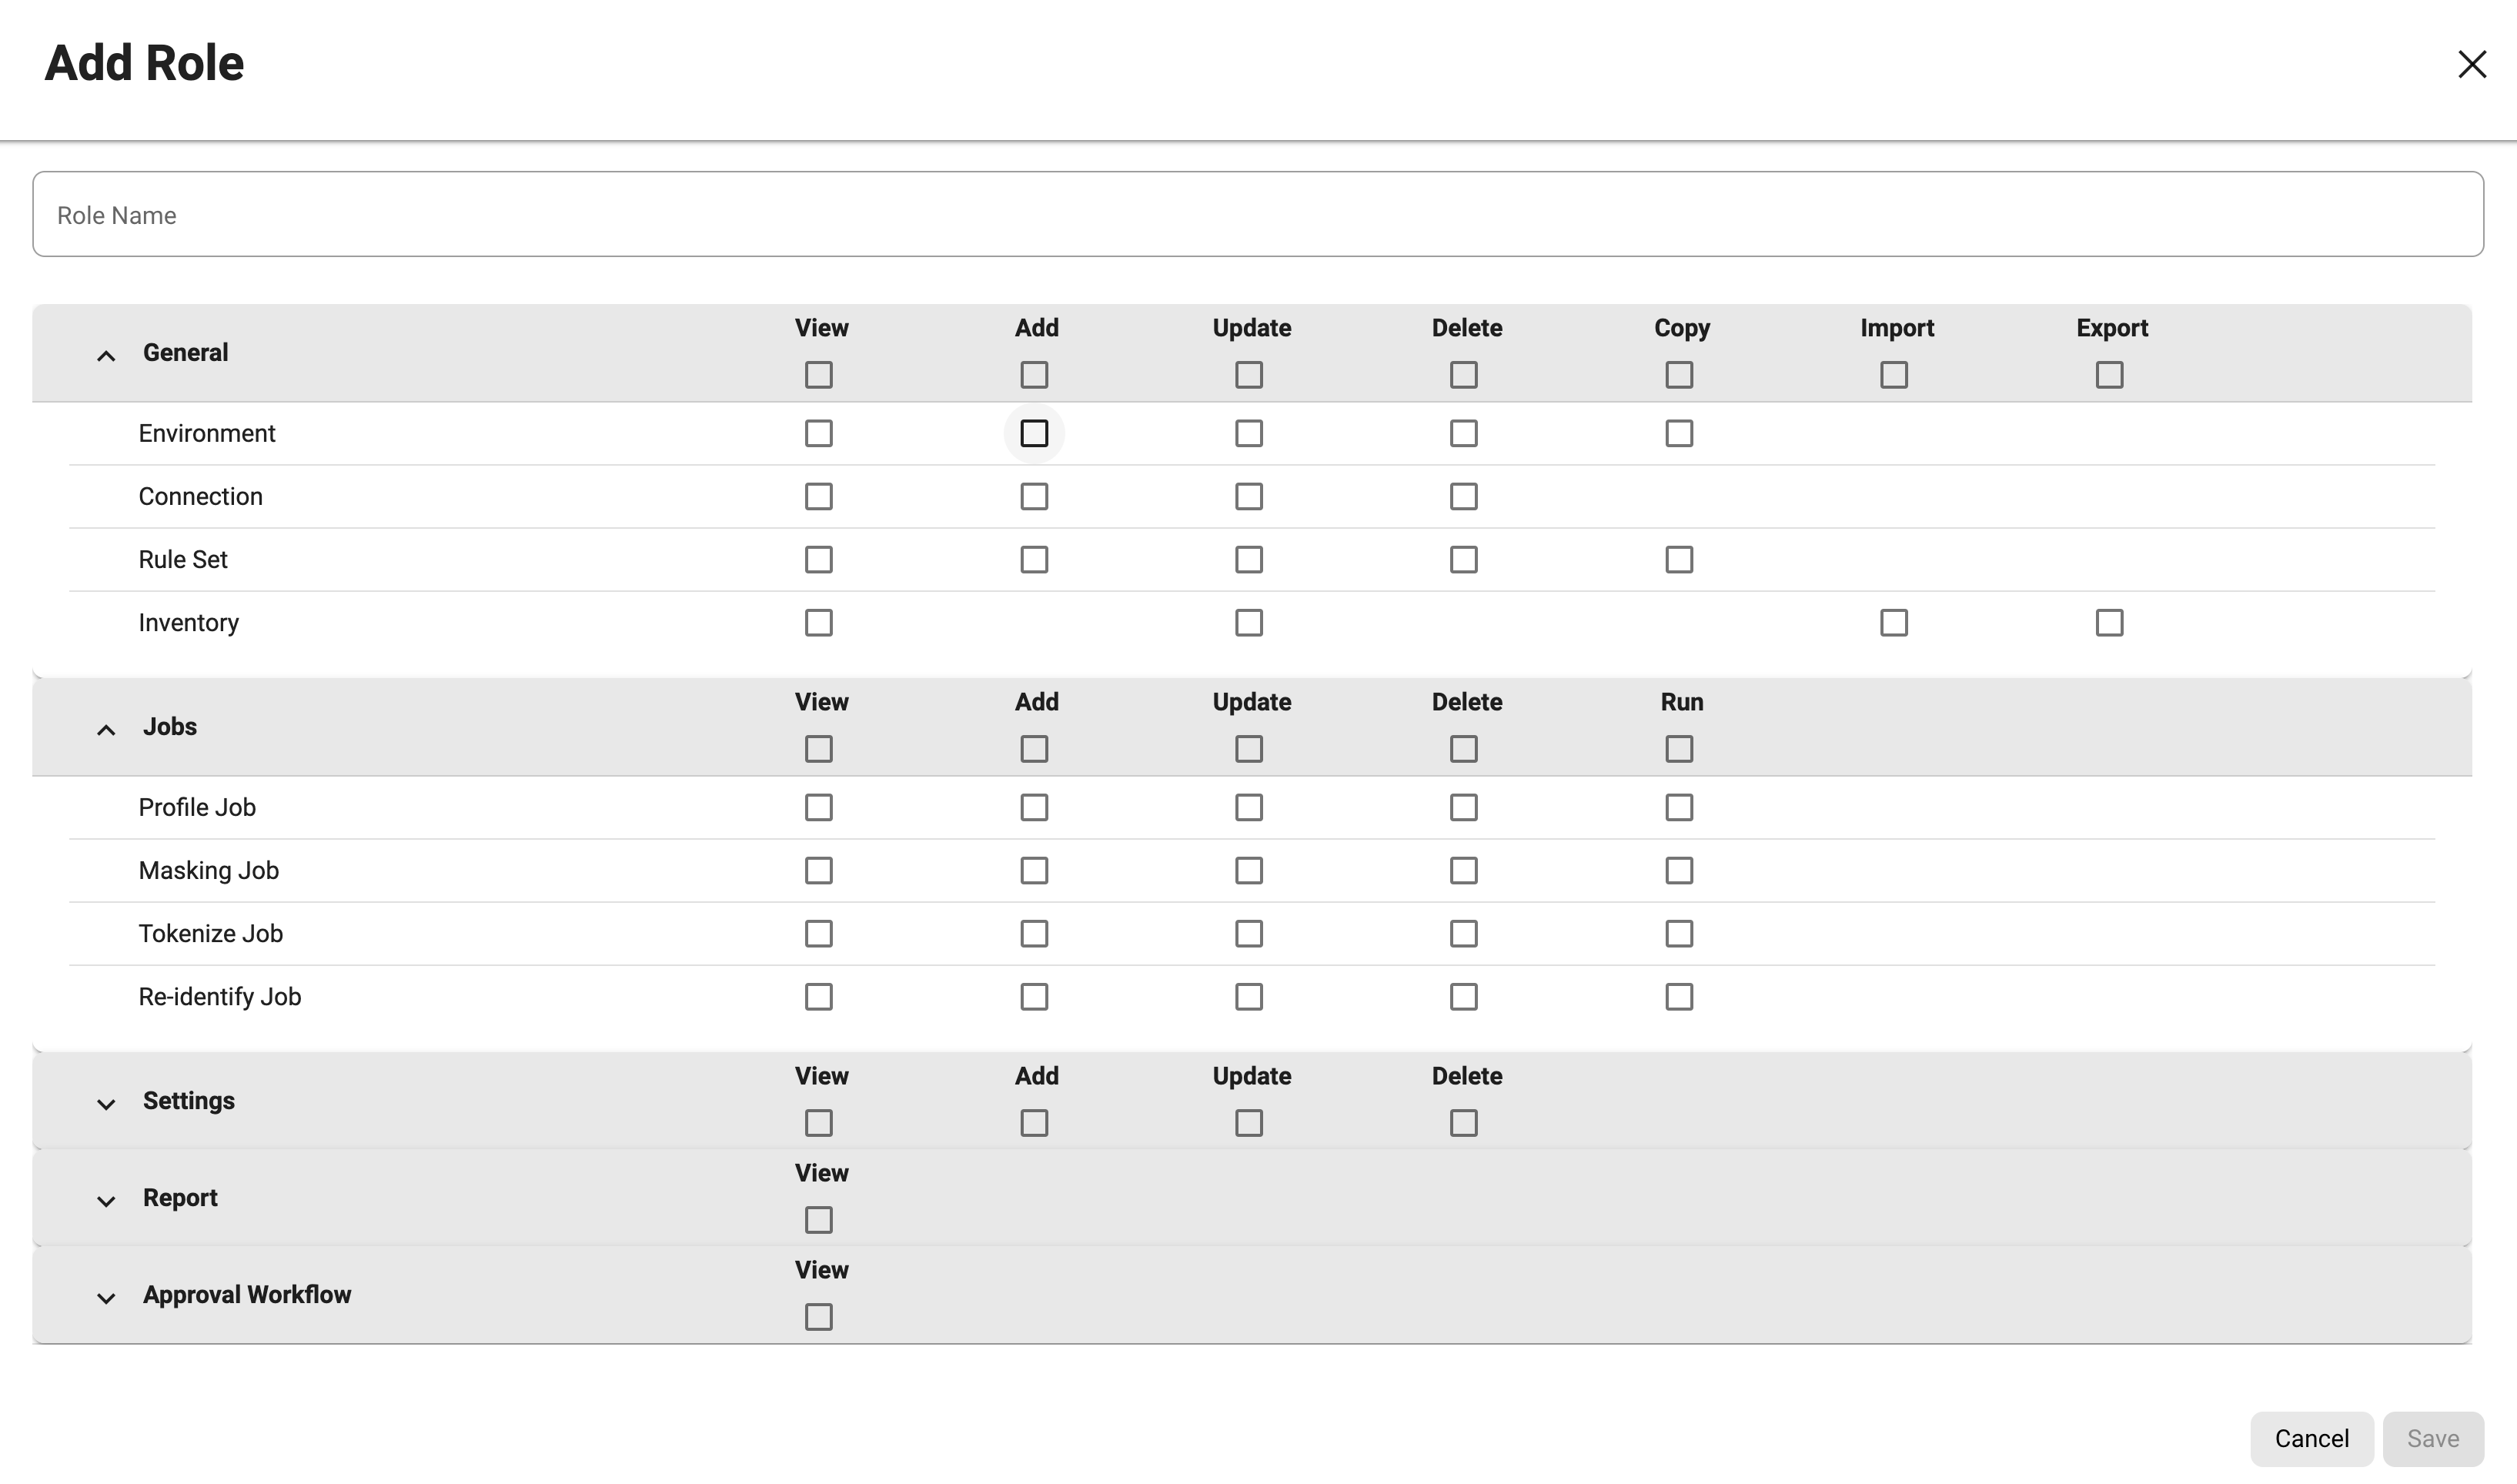Click the Cancel button
This screenshot has height=1484, width=2517.
[2311, 1438]
